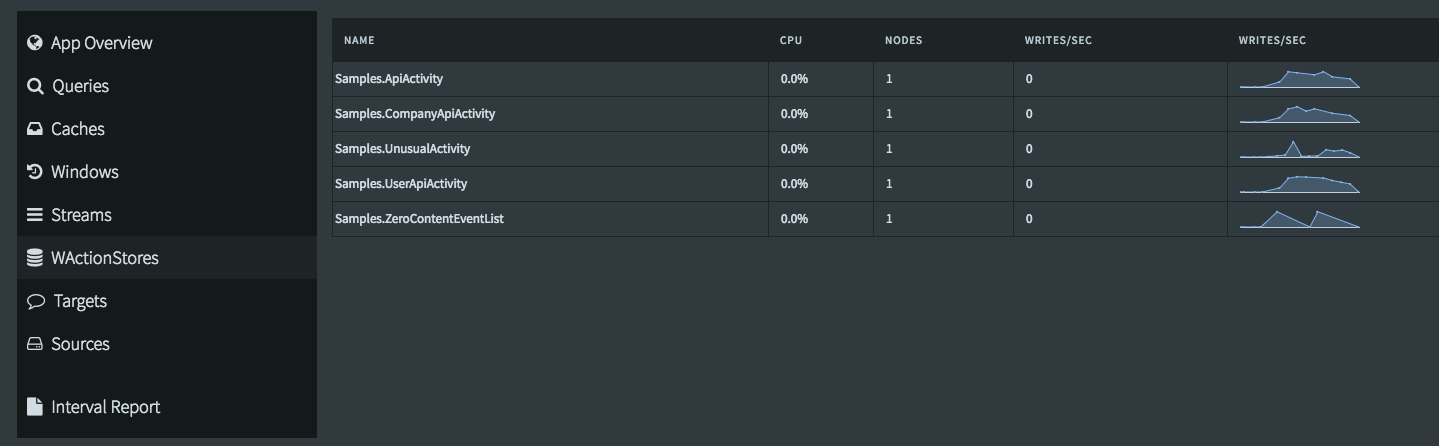Click the magnifier icon next to Queries
The width and height of the screenshot is (1439, 446).
[x=35, y=86]
